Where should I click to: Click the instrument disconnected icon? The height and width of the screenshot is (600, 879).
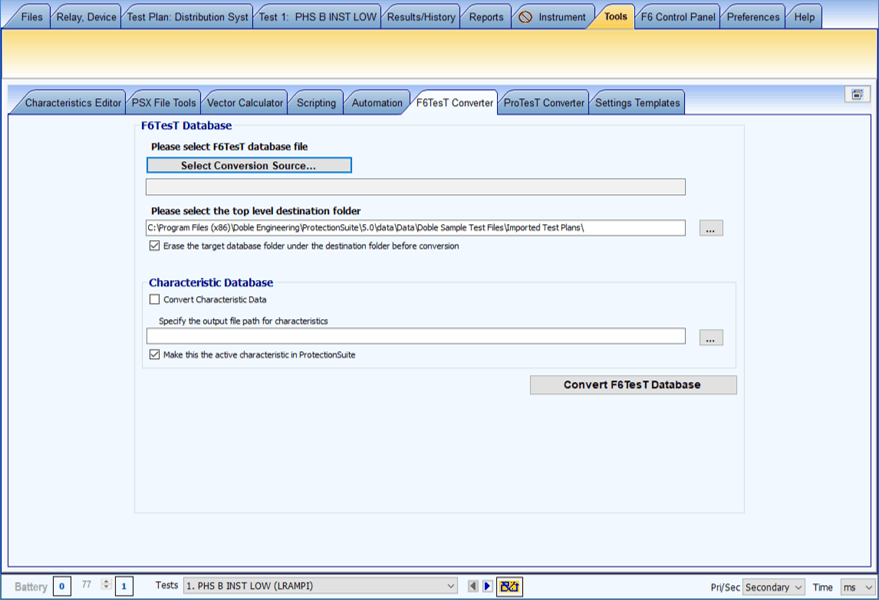pos(525,17)
